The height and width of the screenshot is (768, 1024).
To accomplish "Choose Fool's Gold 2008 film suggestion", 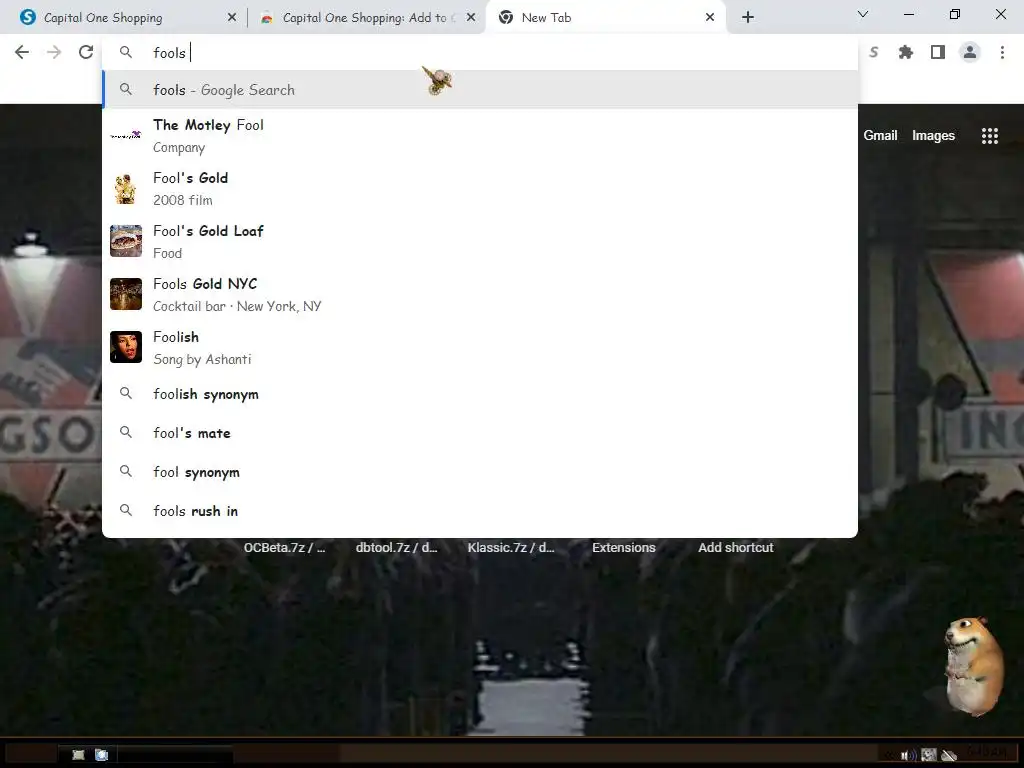I will [x=480, y=188].
